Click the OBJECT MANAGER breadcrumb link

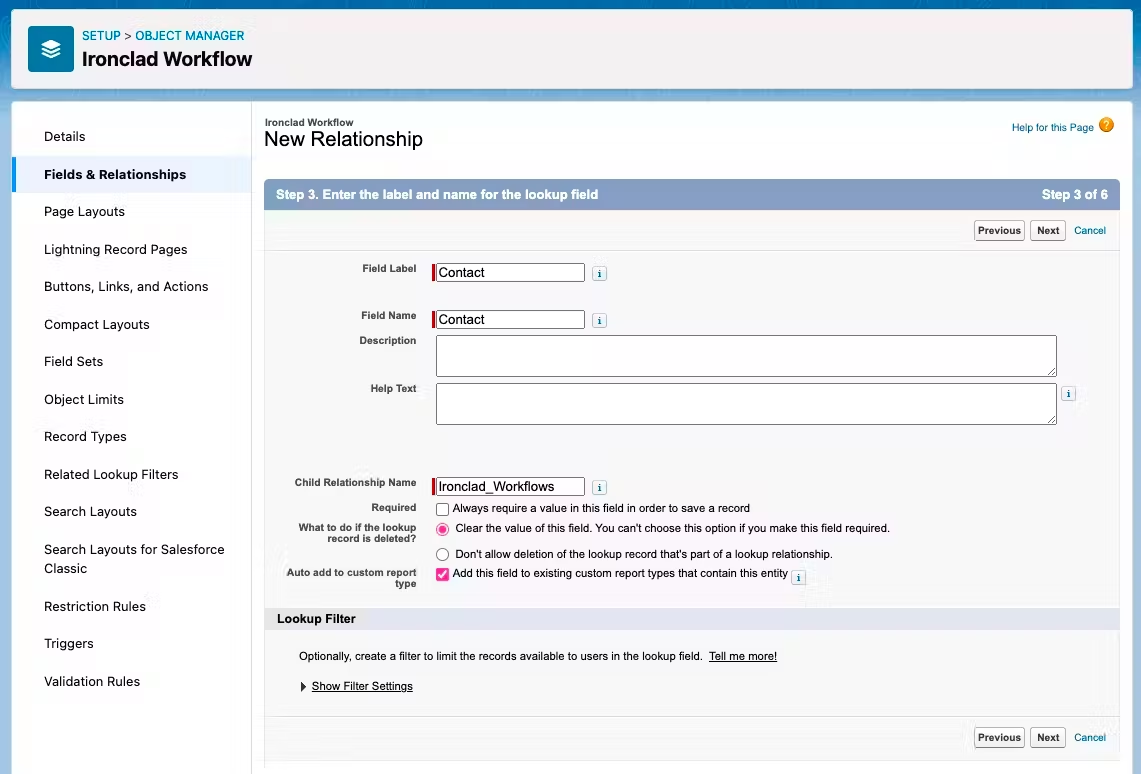point(190,36)
